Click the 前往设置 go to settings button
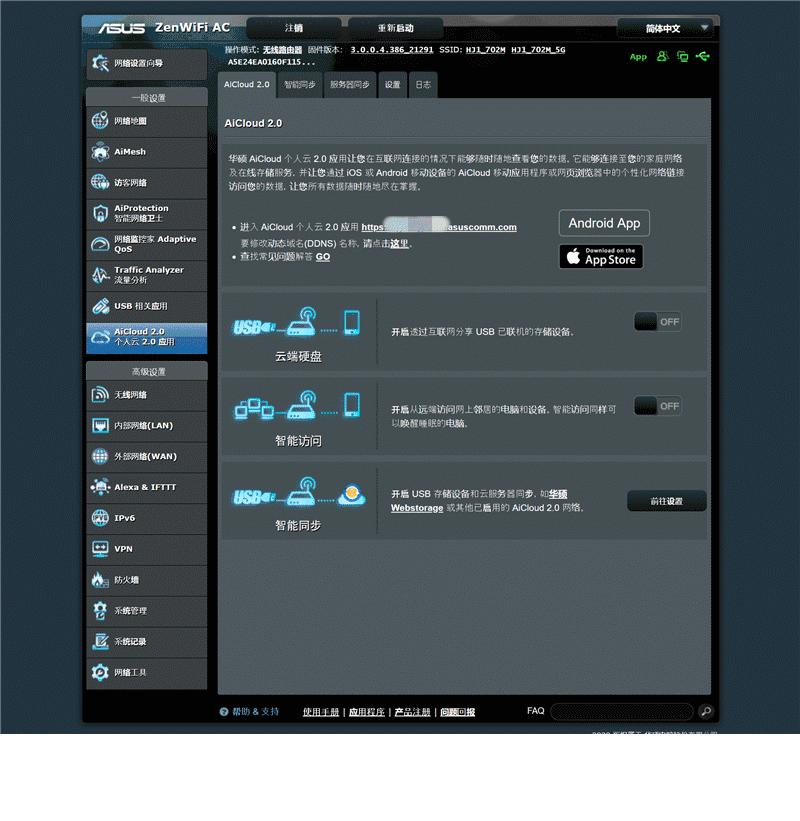Image resolution: width=800 pixels, height=821 pixels. [666, 501]
